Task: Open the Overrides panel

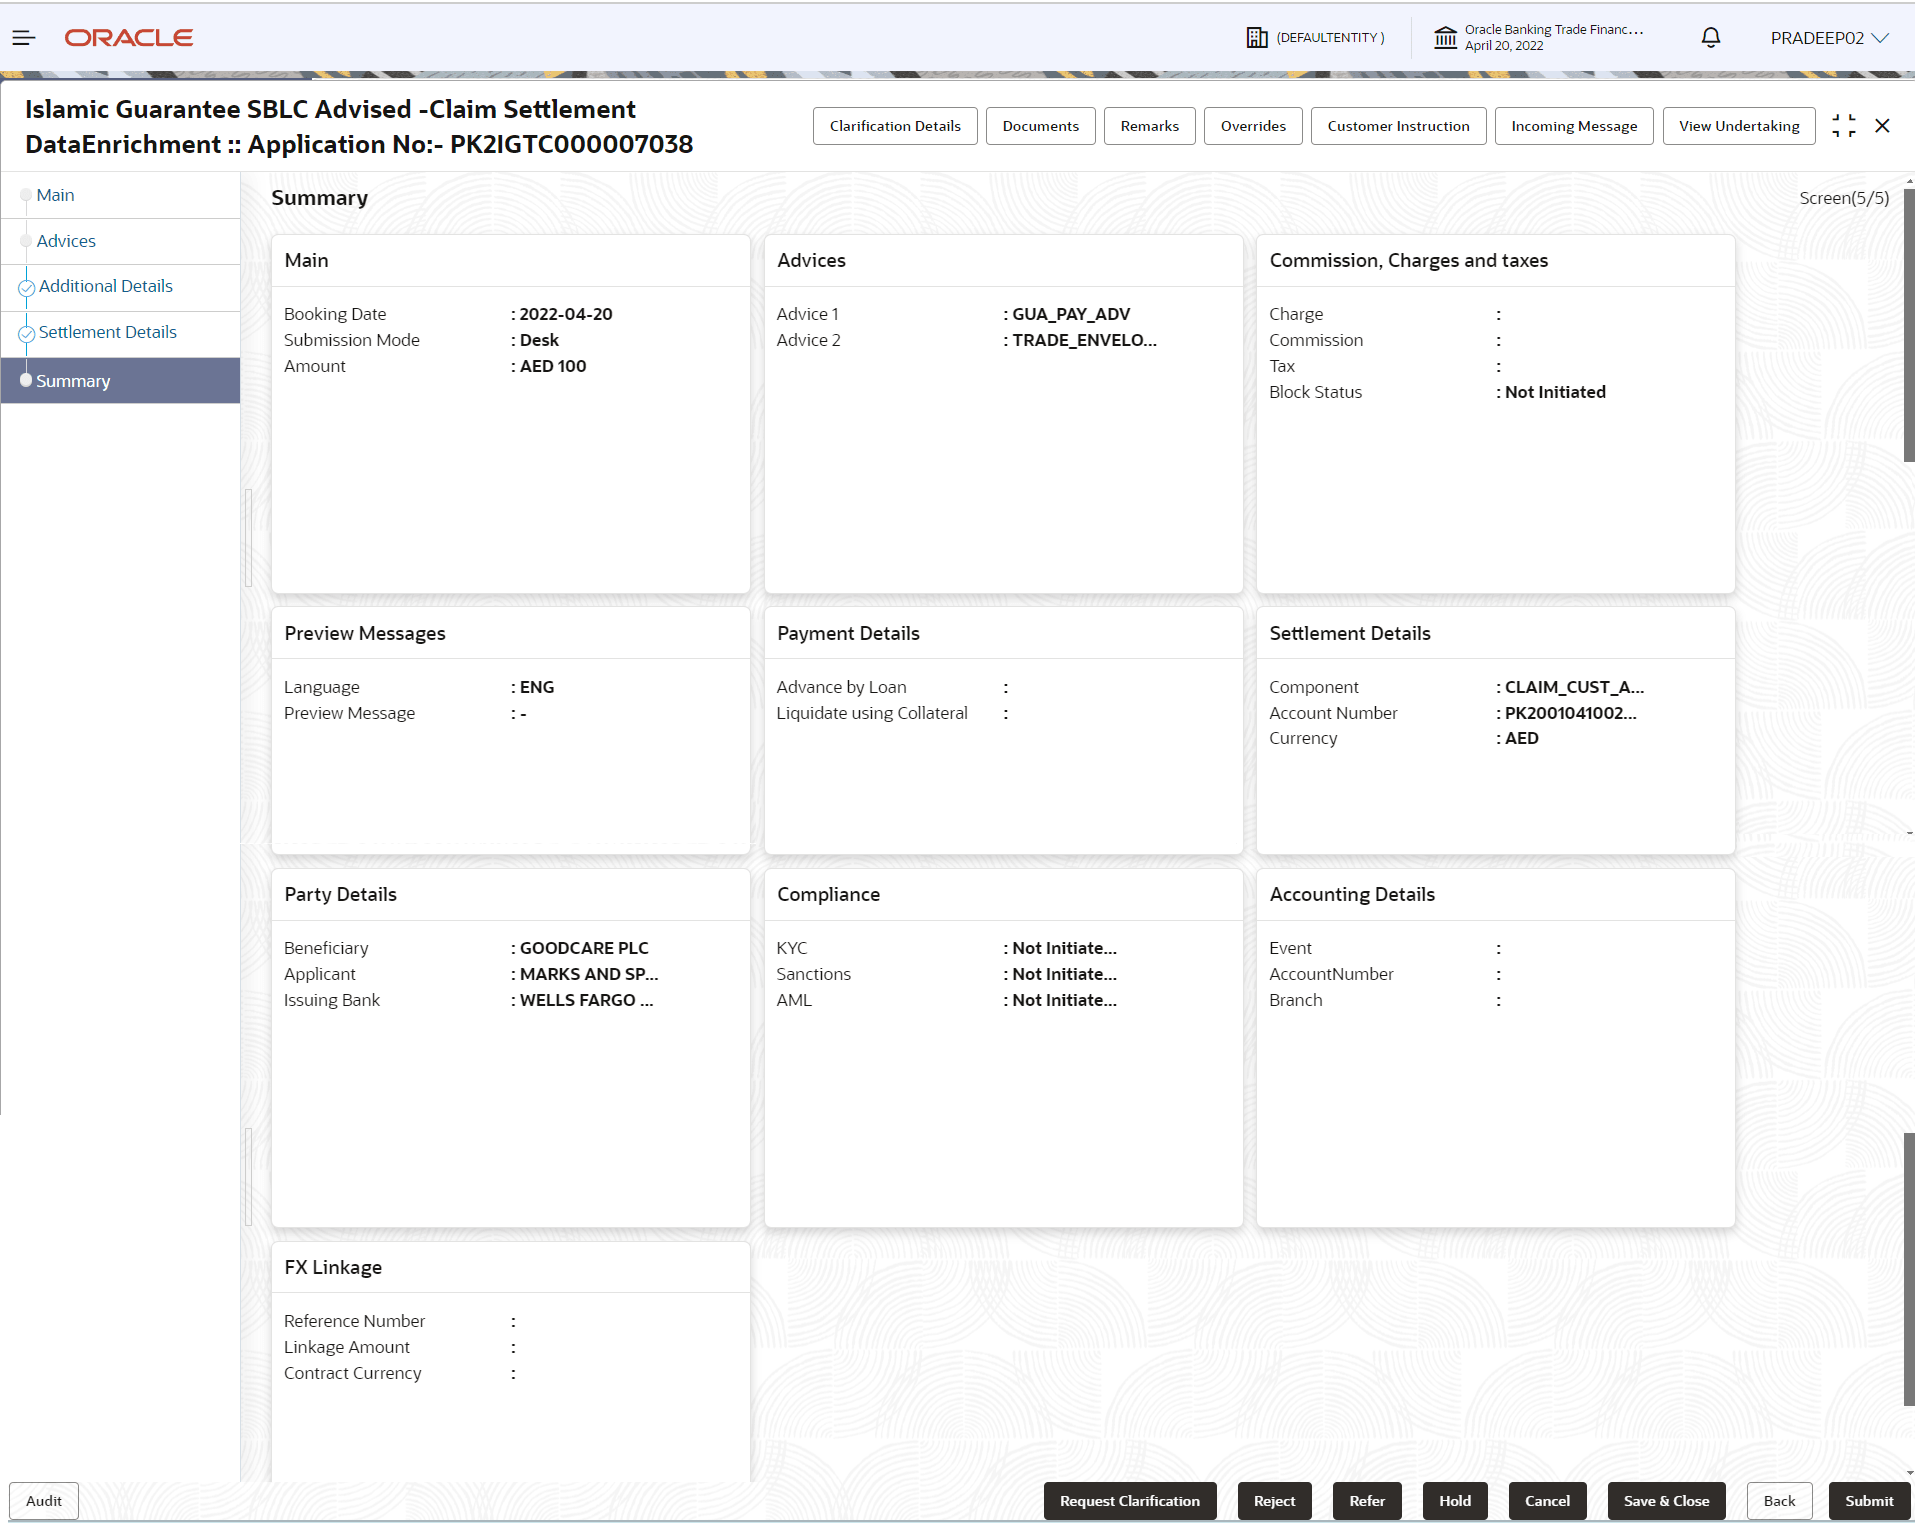Action: [1253, 126]
